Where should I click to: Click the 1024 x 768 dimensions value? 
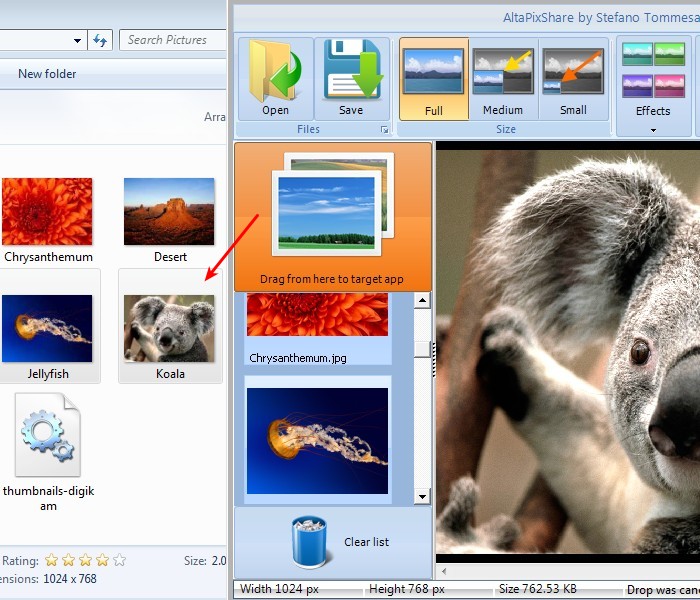click(70, 579)
